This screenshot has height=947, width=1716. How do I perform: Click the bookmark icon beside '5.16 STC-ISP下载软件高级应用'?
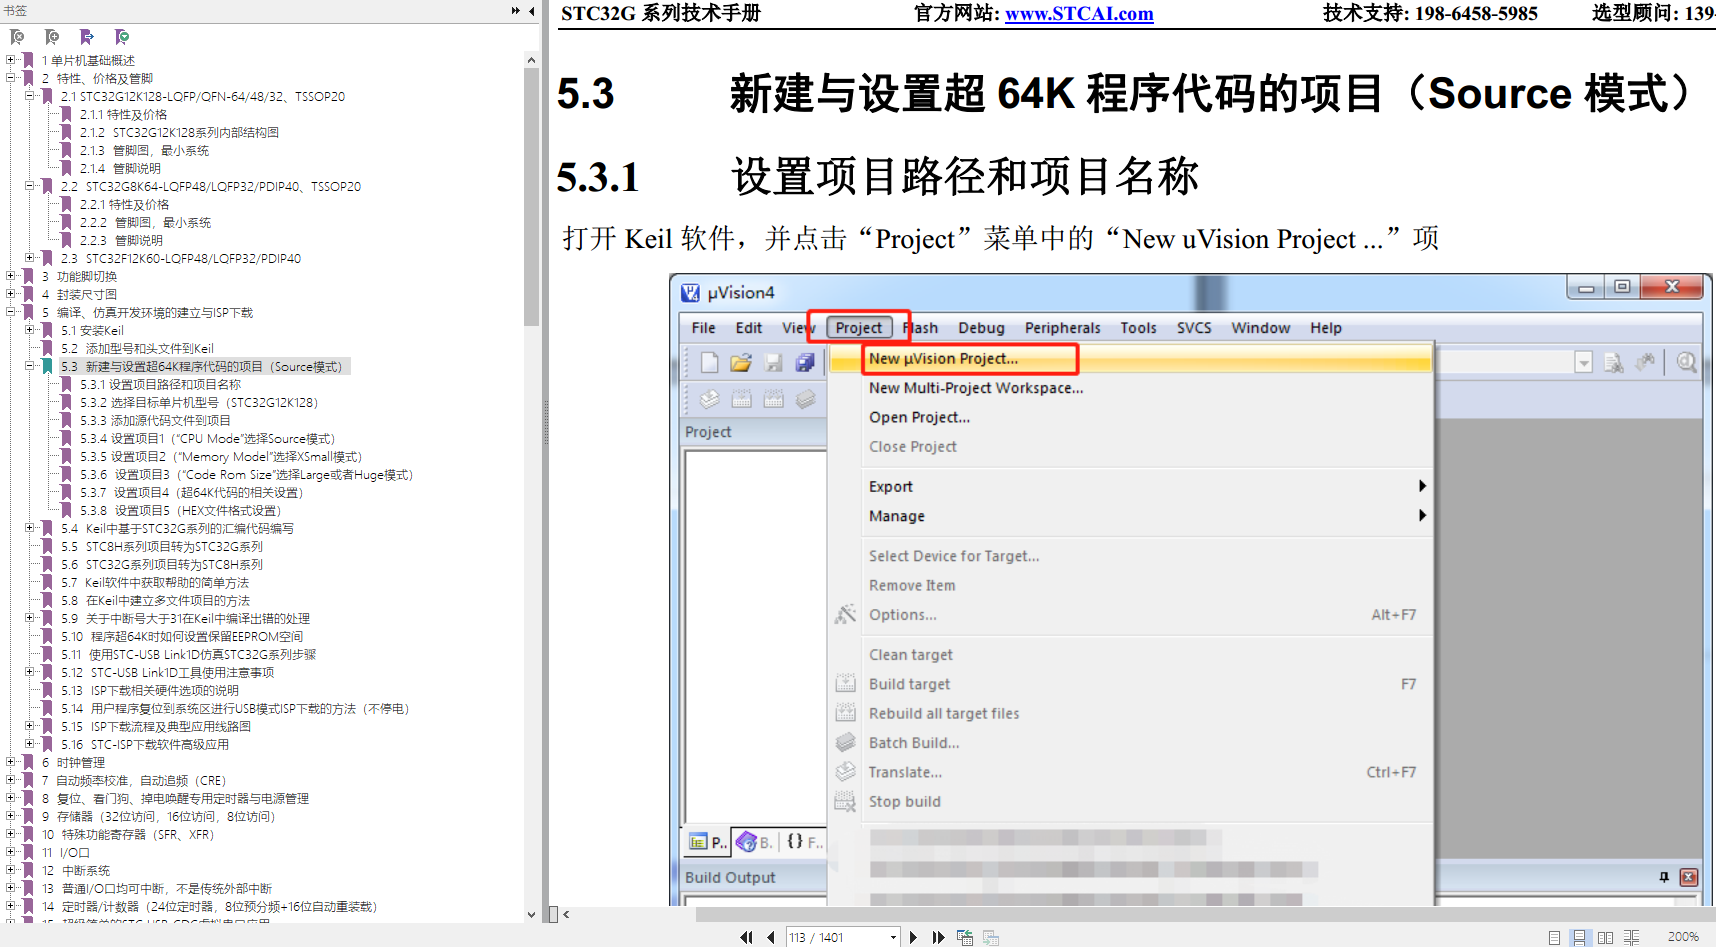click(x=47, y=745)
